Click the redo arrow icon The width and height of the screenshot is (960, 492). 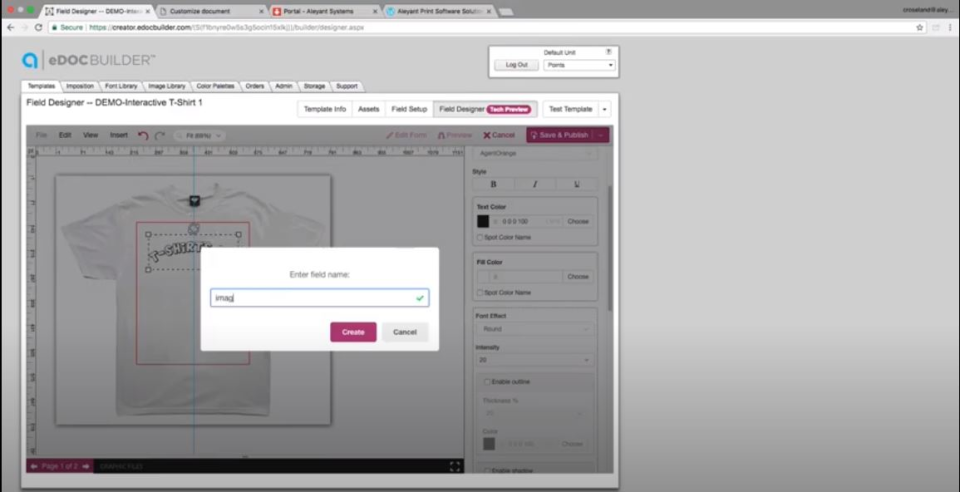pos(160,135)
